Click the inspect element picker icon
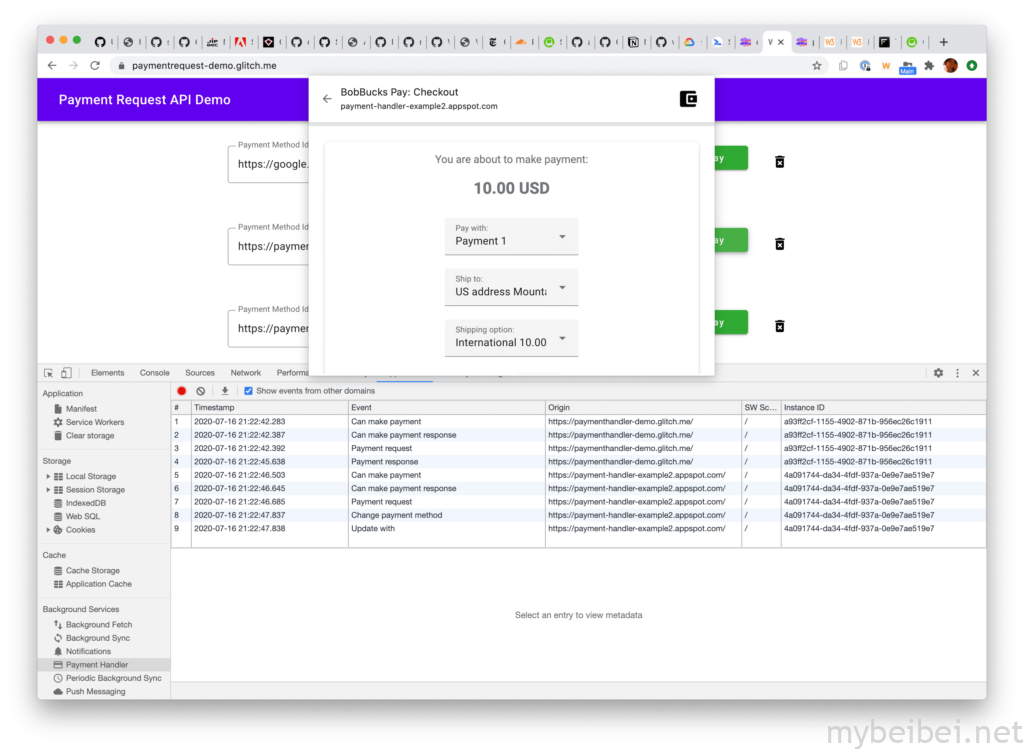1024x749 pixels. pos(50,373)
